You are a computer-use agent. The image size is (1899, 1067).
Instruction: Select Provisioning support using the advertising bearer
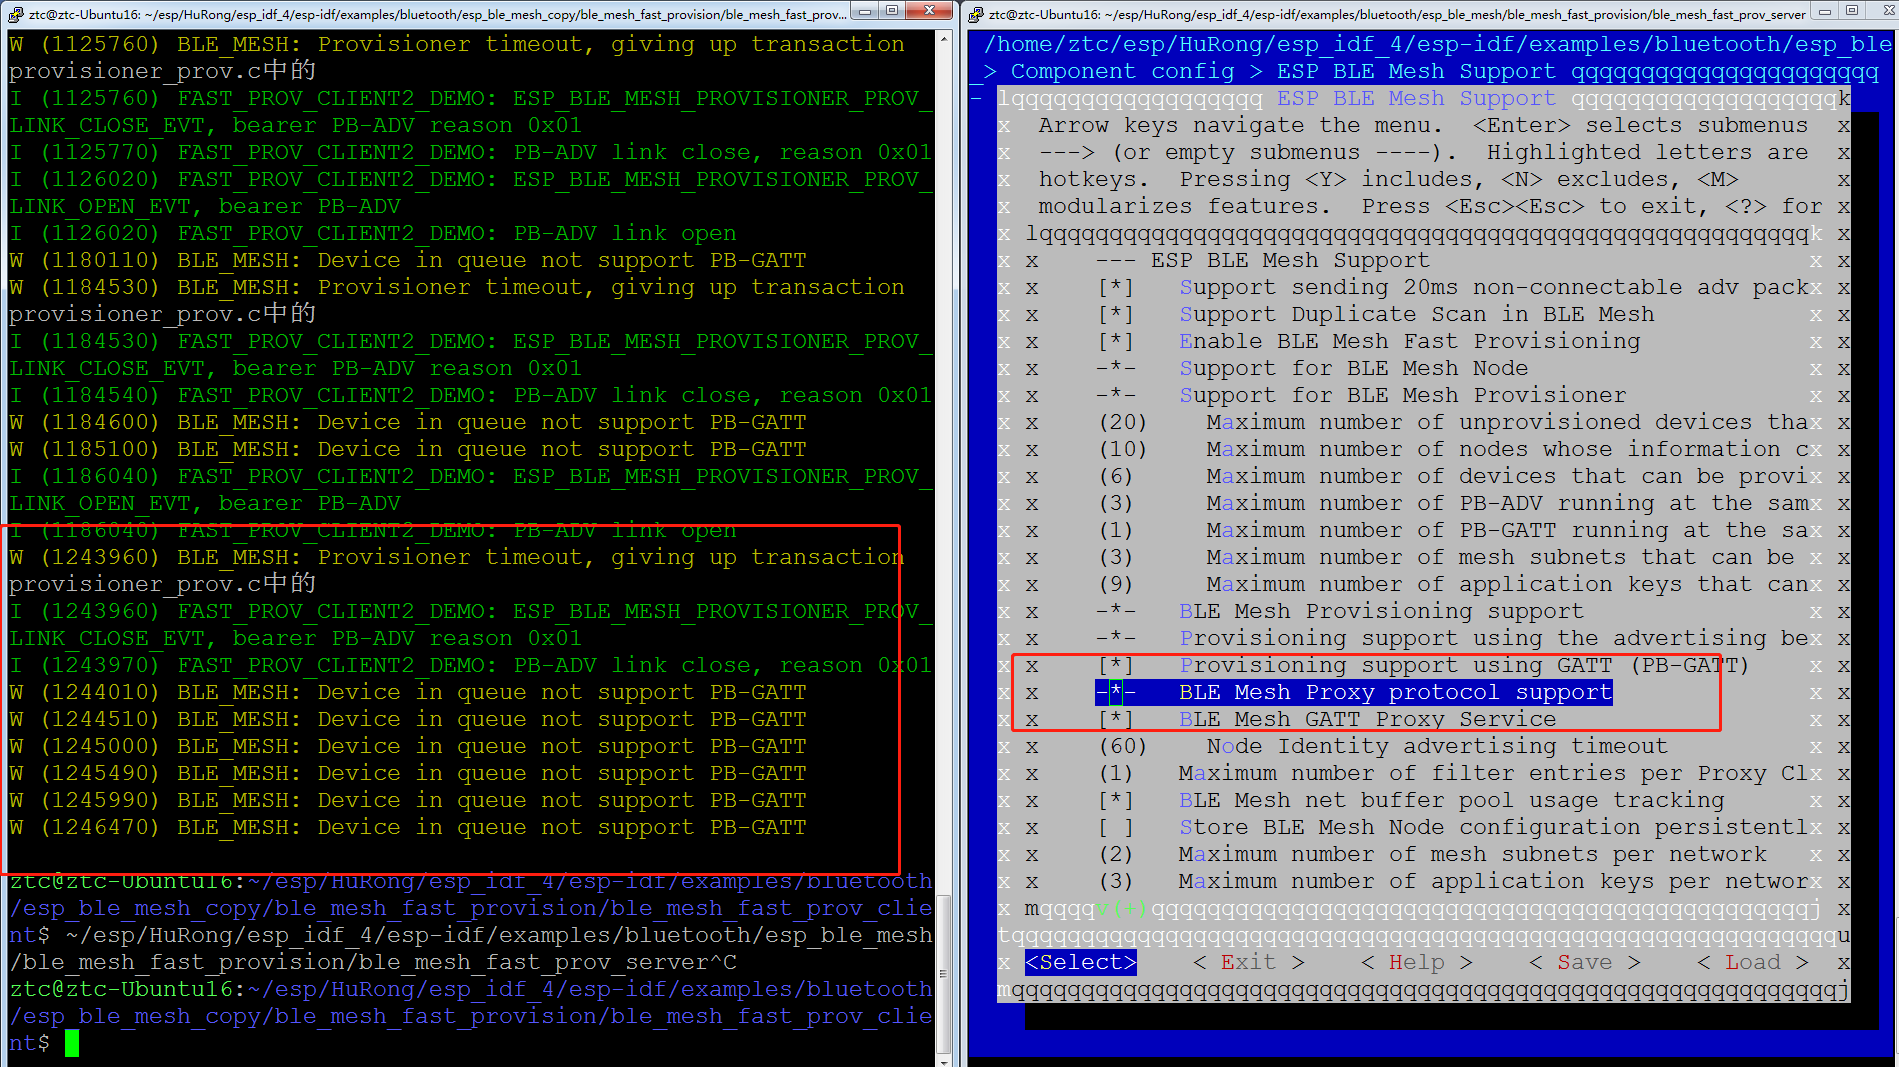[x=1454, y=638]
